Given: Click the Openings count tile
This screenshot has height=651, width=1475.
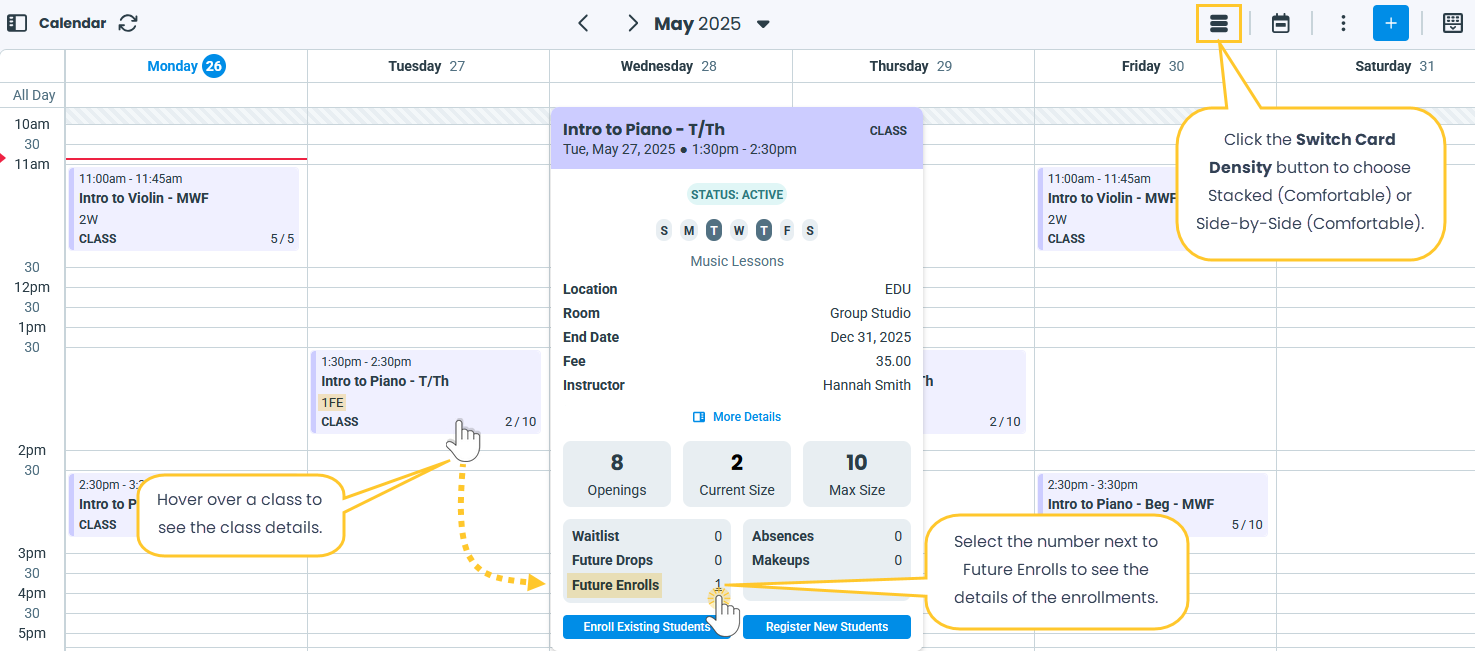Looking at the screenshot, I should click(x=617, y=473).
